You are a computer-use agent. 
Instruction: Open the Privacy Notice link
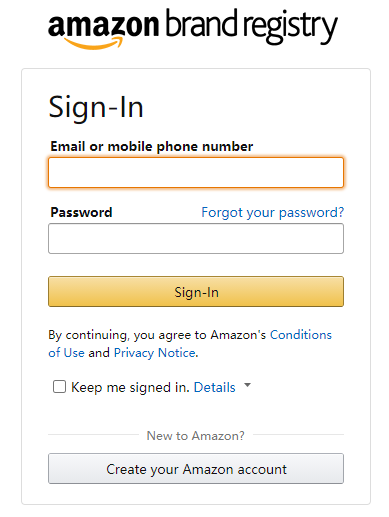pyautogui.click(x=155, y=353)
